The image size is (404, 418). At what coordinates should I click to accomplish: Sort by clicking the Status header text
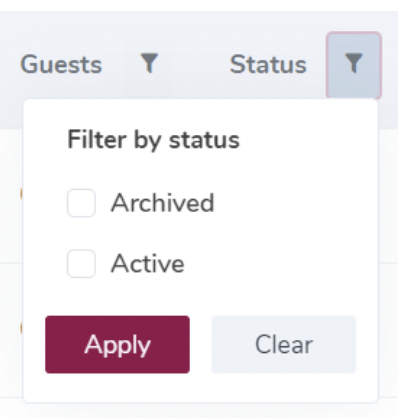point(268,64)
